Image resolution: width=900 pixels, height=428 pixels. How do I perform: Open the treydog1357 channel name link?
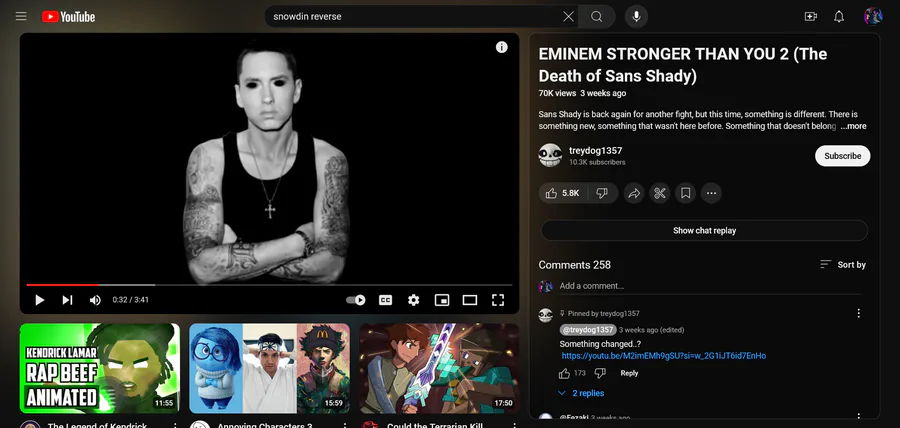click(x=596, y=150)
